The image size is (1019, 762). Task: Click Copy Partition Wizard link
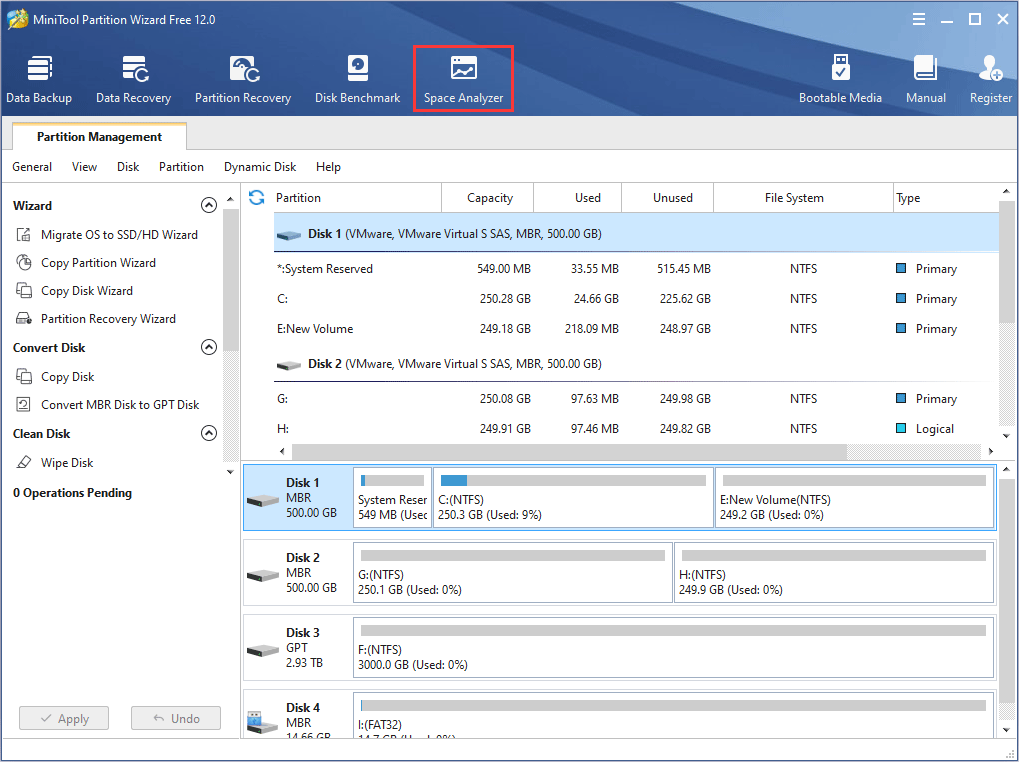click(x=98, y=262)
